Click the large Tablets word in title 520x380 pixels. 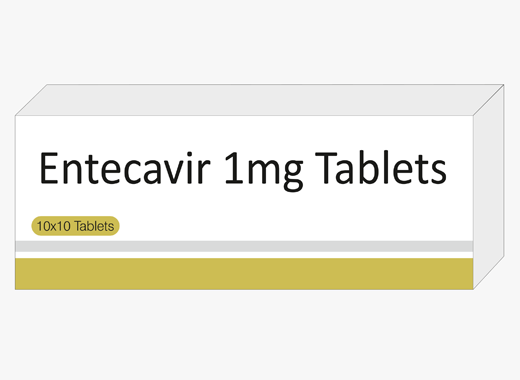(380, 167)
